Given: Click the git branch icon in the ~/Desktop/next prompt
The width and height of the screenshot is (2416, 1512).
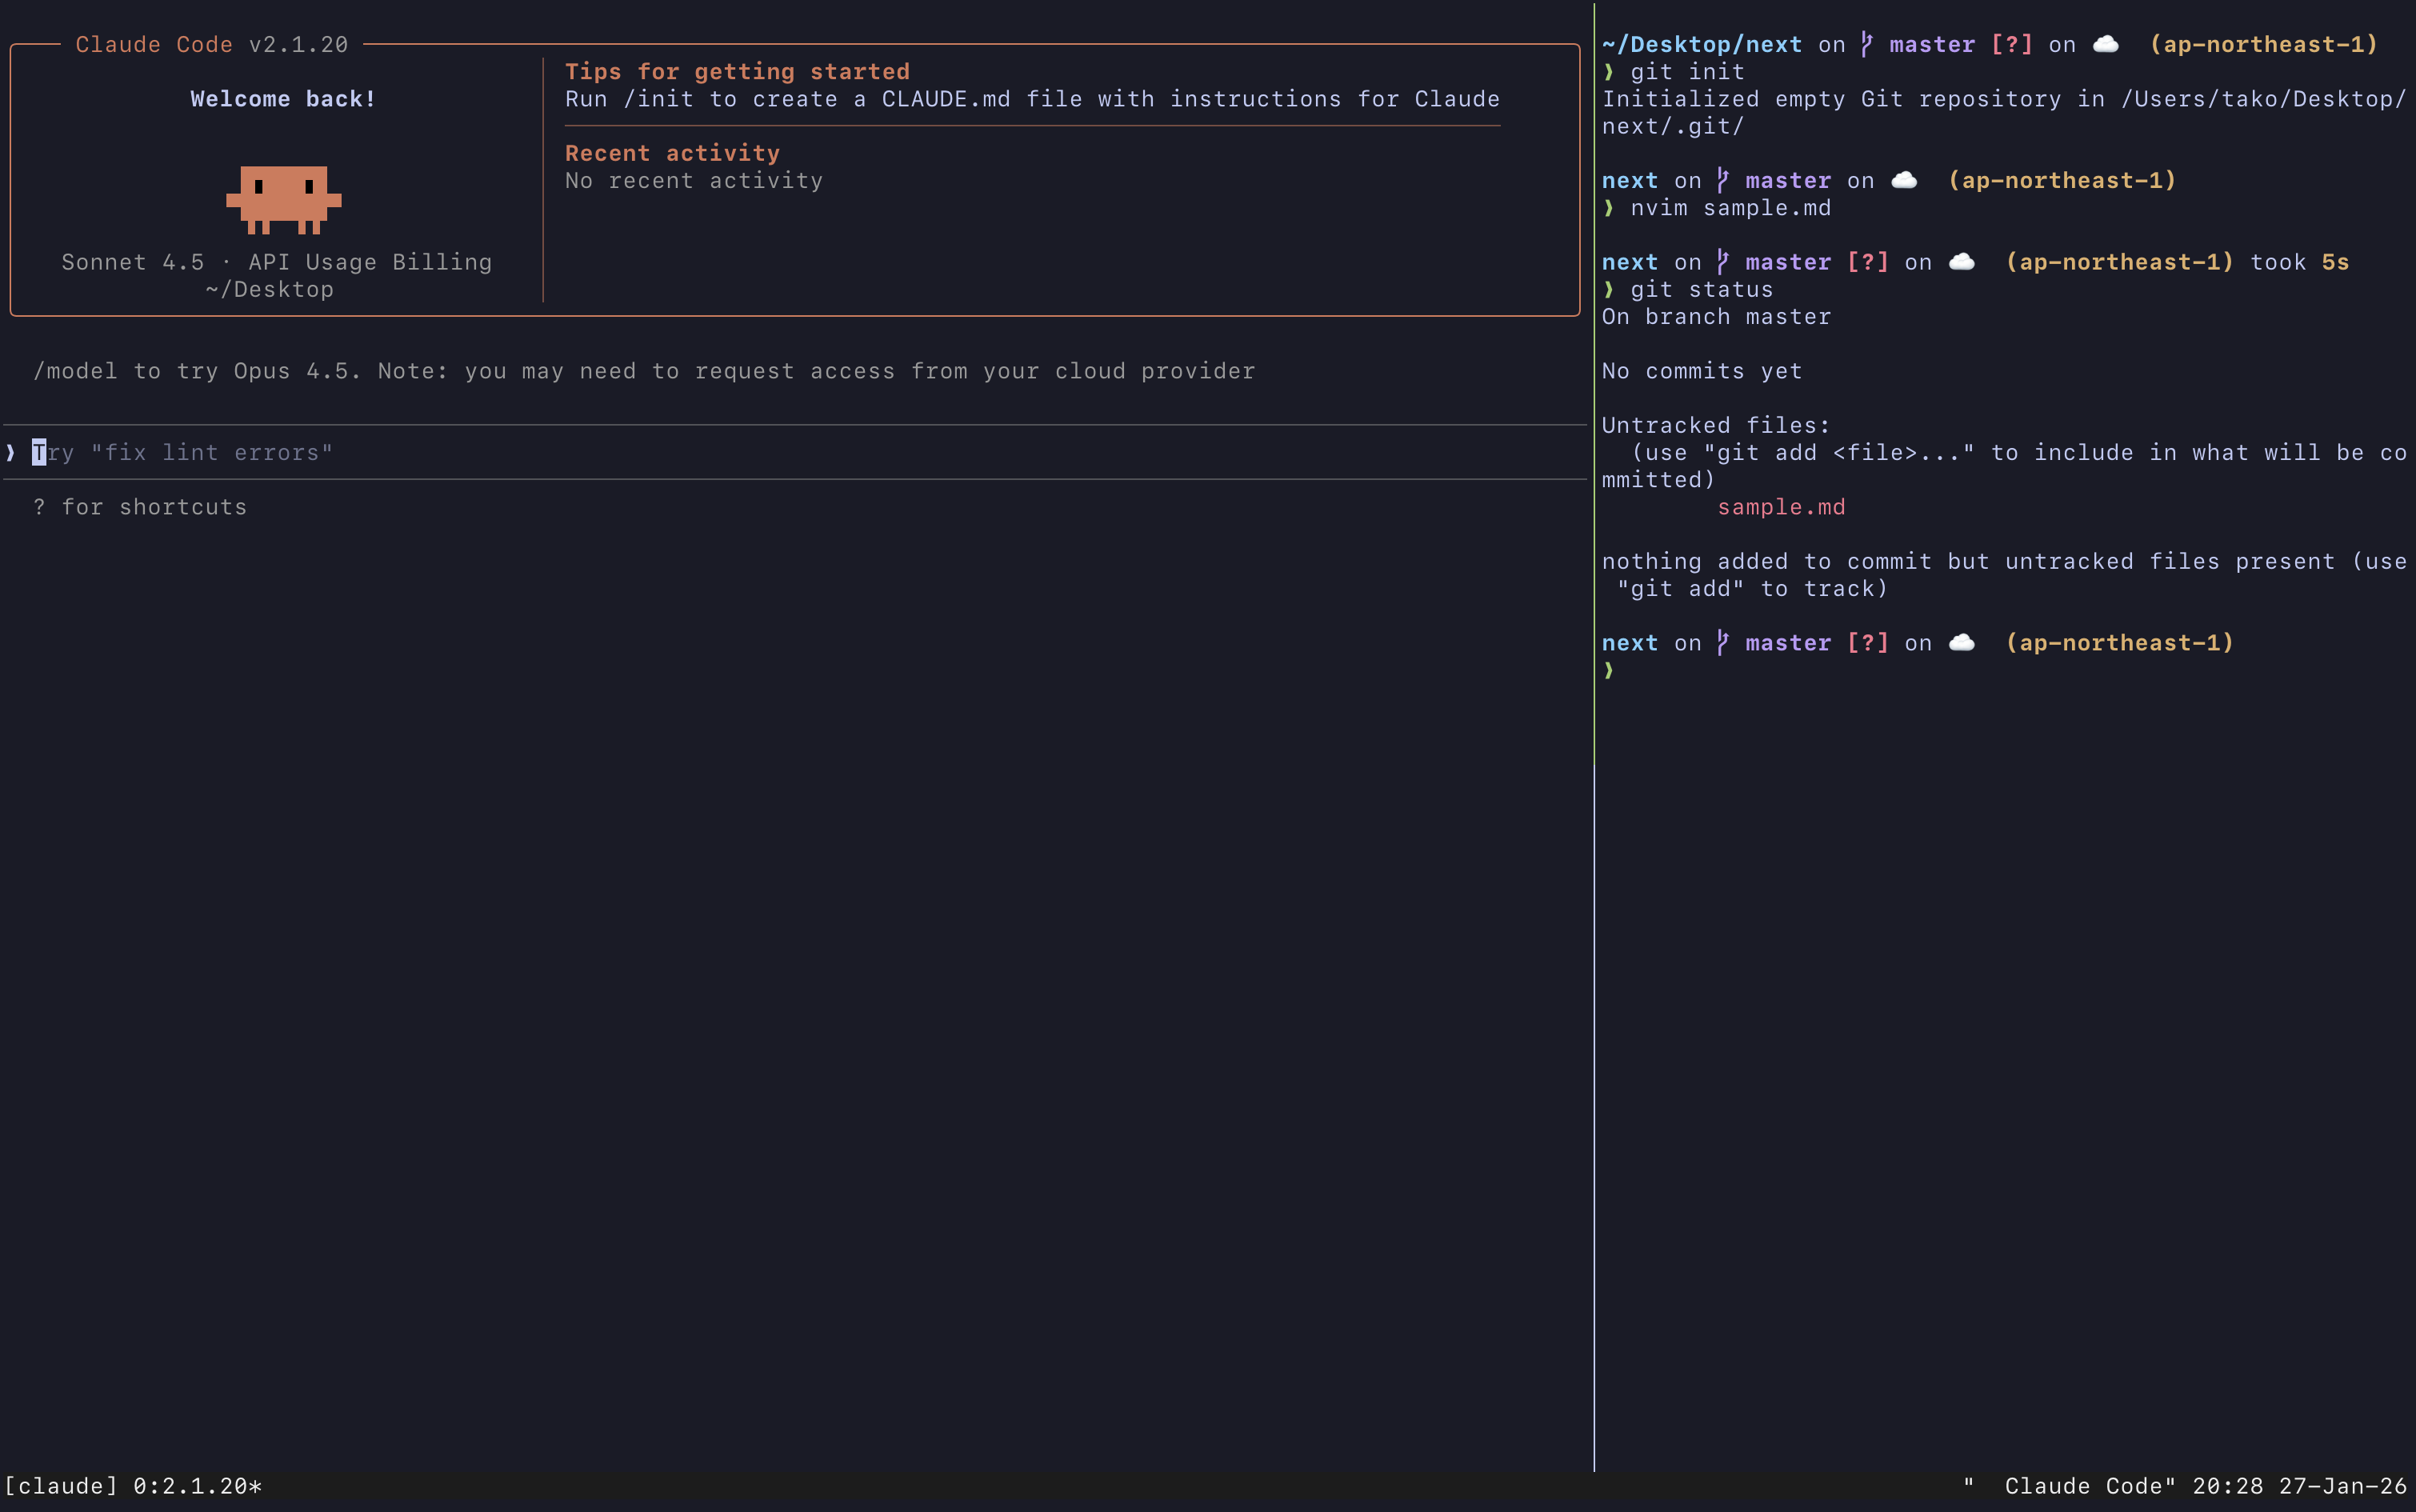Looking at the screenshot, I should pyautogui.click(x=1866, y=44).
